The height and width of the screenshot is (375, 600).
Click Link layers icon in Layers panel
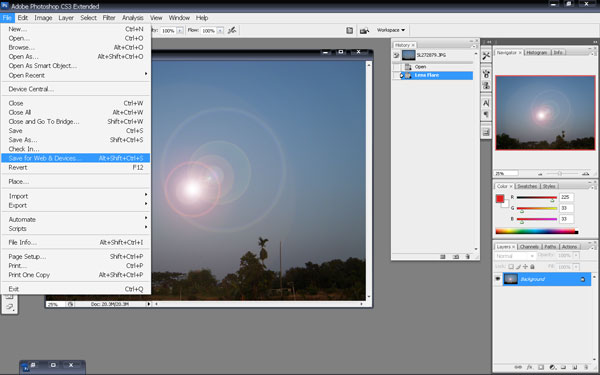[518, 367]
